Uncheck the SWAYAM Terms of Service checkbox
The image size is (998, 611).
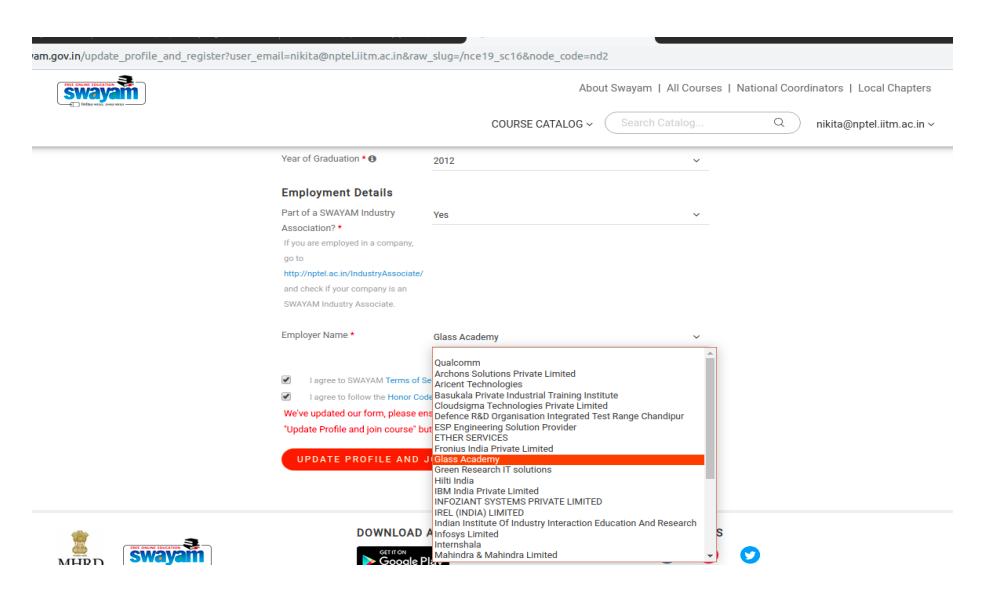click(x=286, y=380)
